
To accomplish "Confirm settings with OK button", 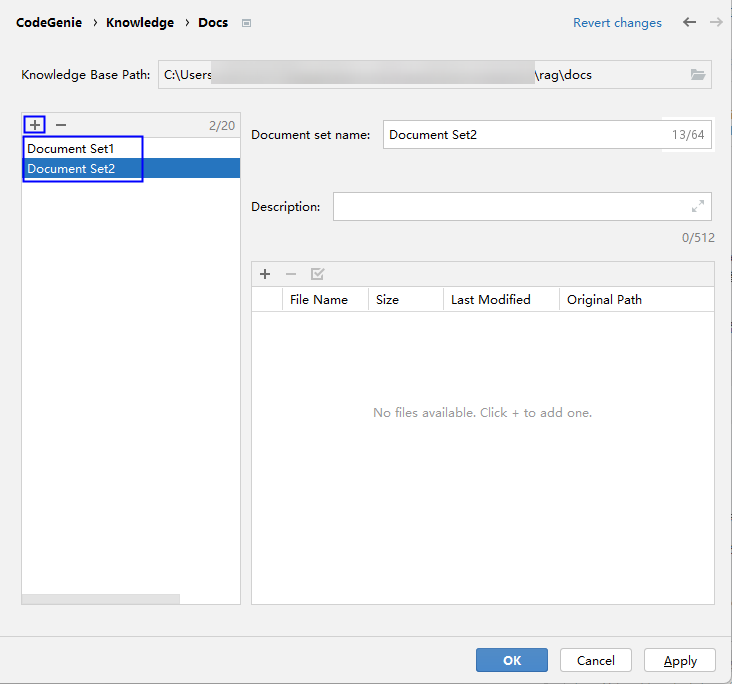I will pos(511,660).
